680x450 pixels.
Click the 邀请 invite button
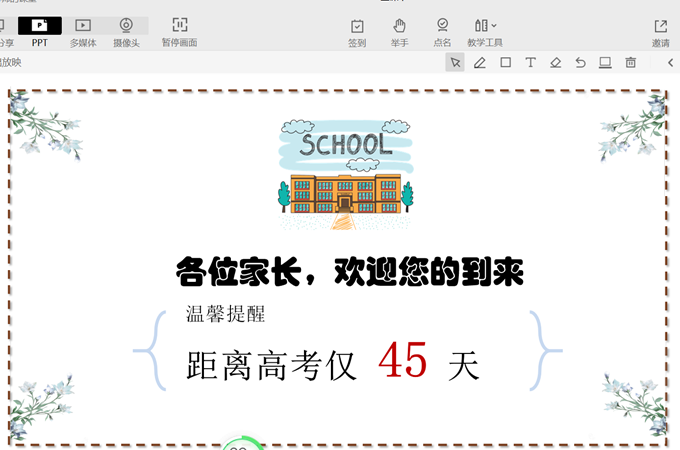660,32
